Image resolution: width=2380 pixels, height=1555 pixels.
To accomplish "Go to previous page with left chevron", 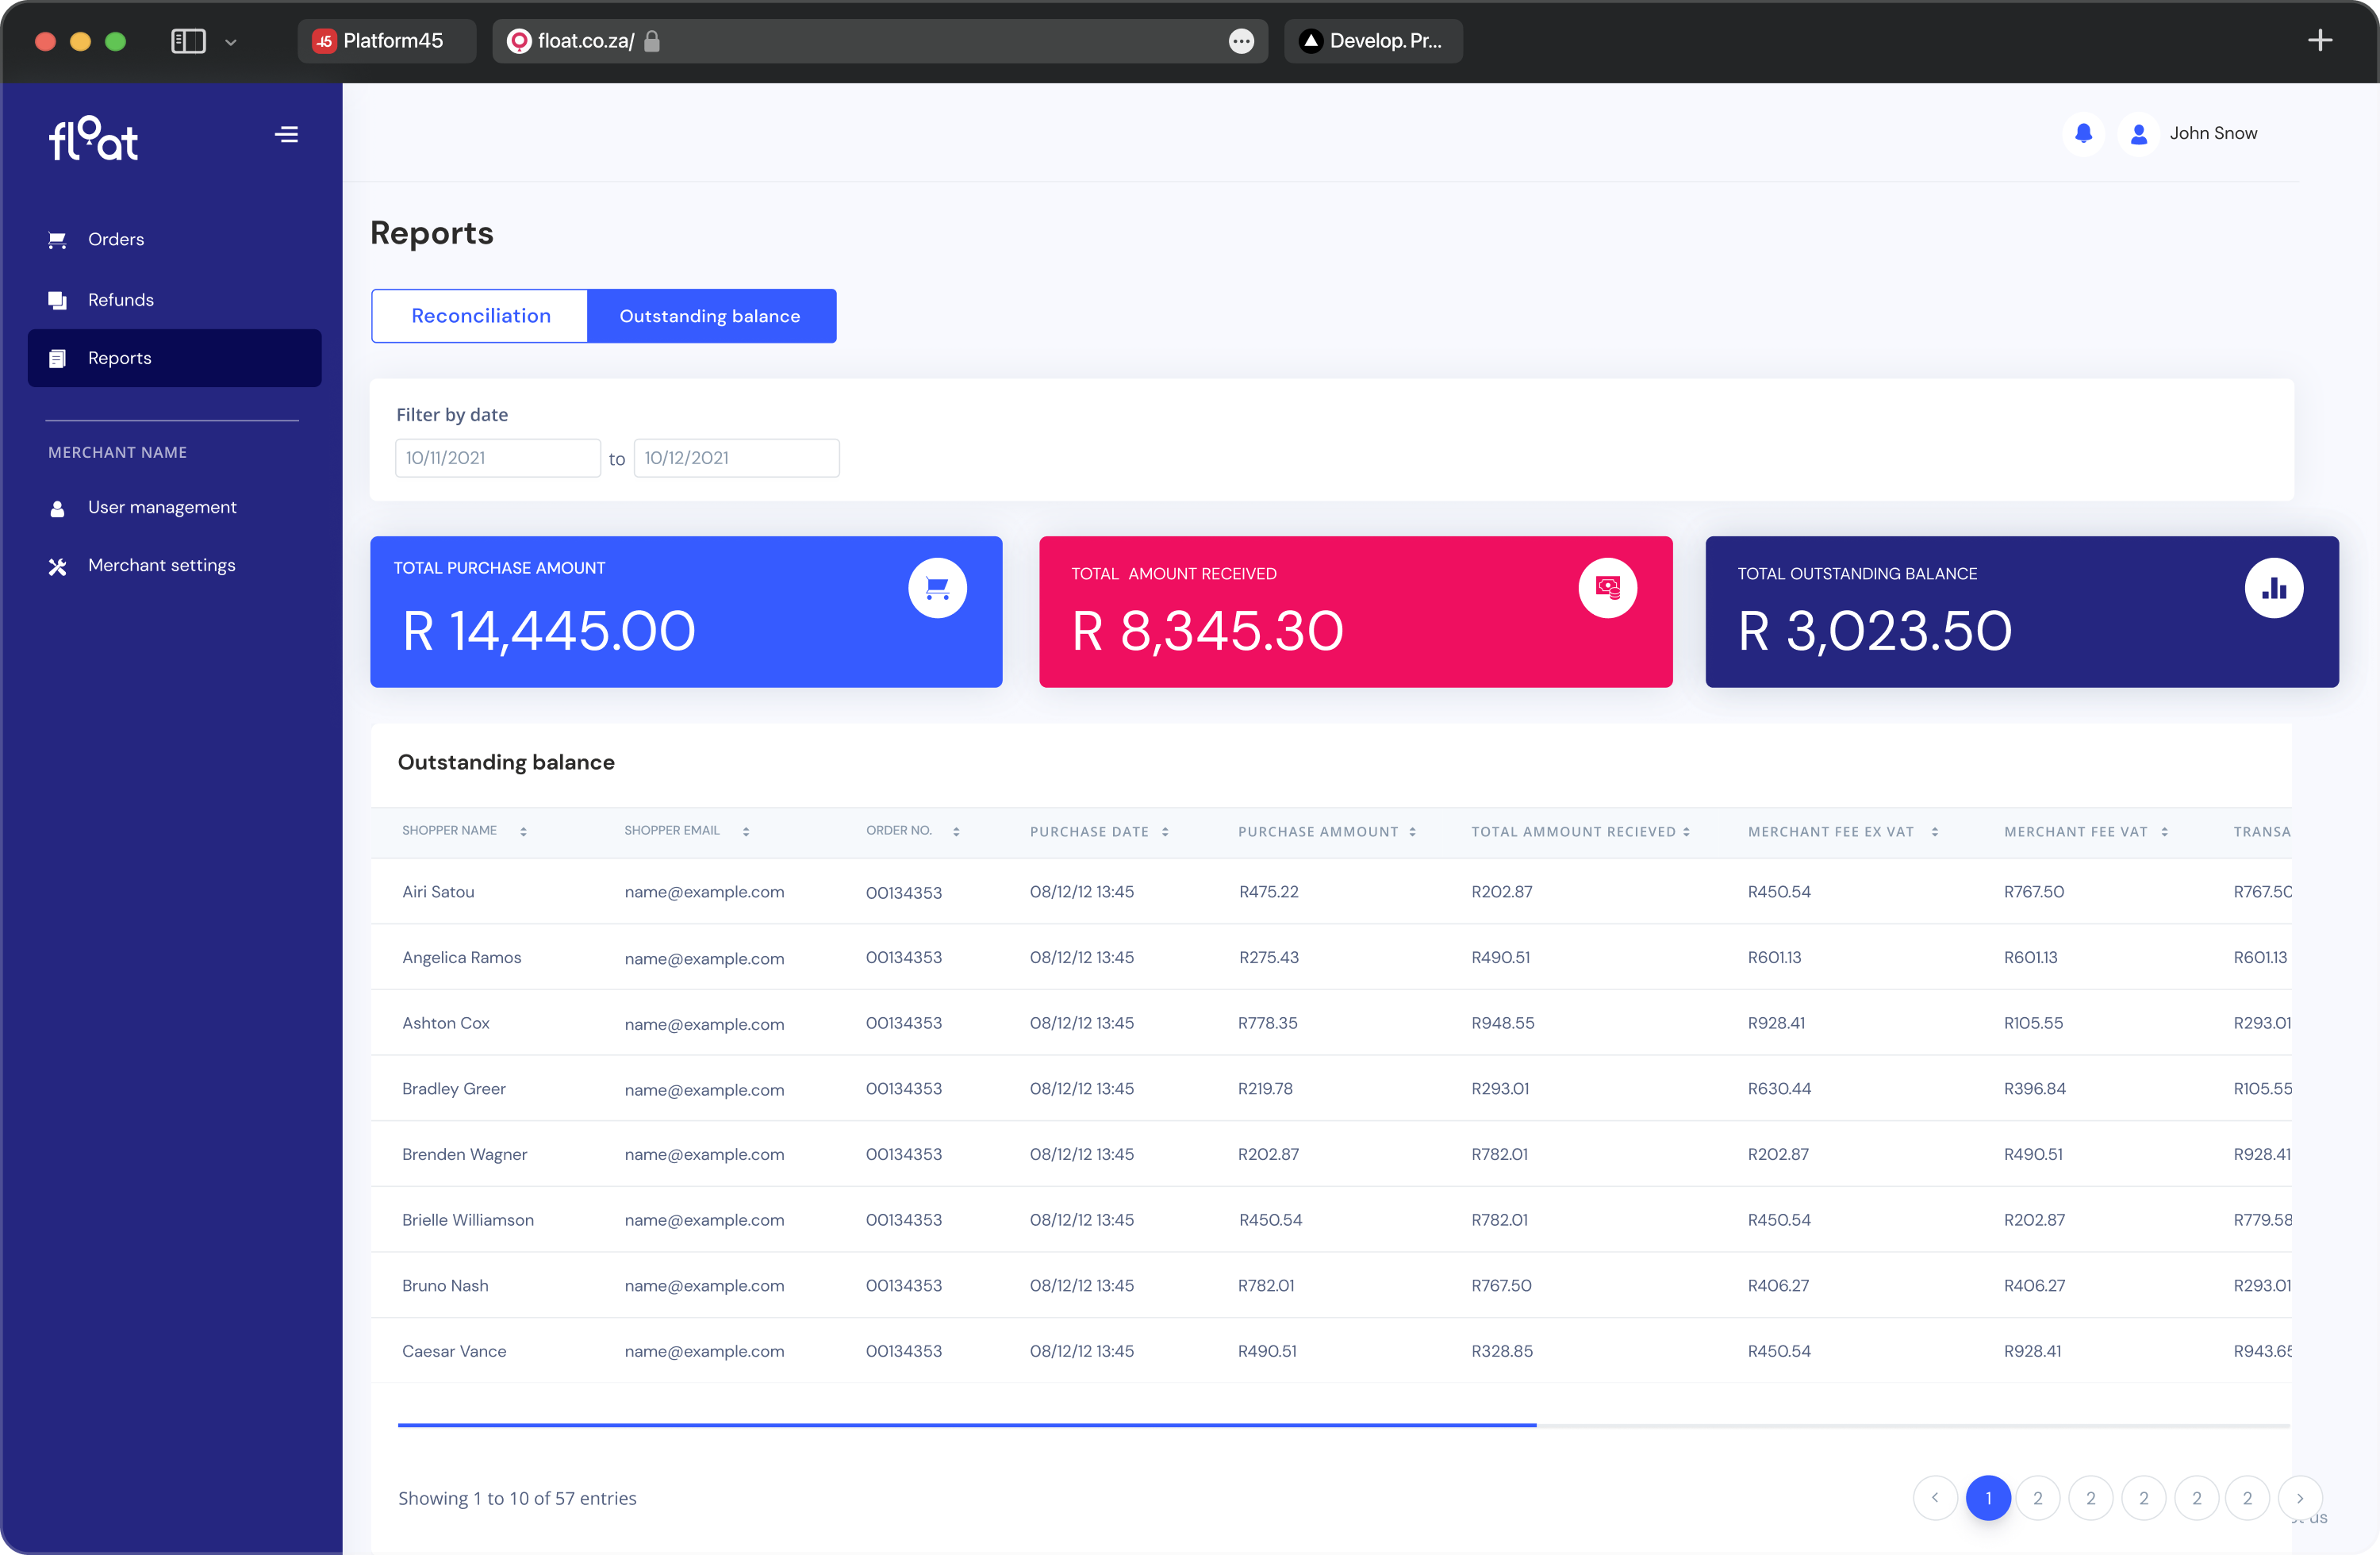I will 1935,1498.
